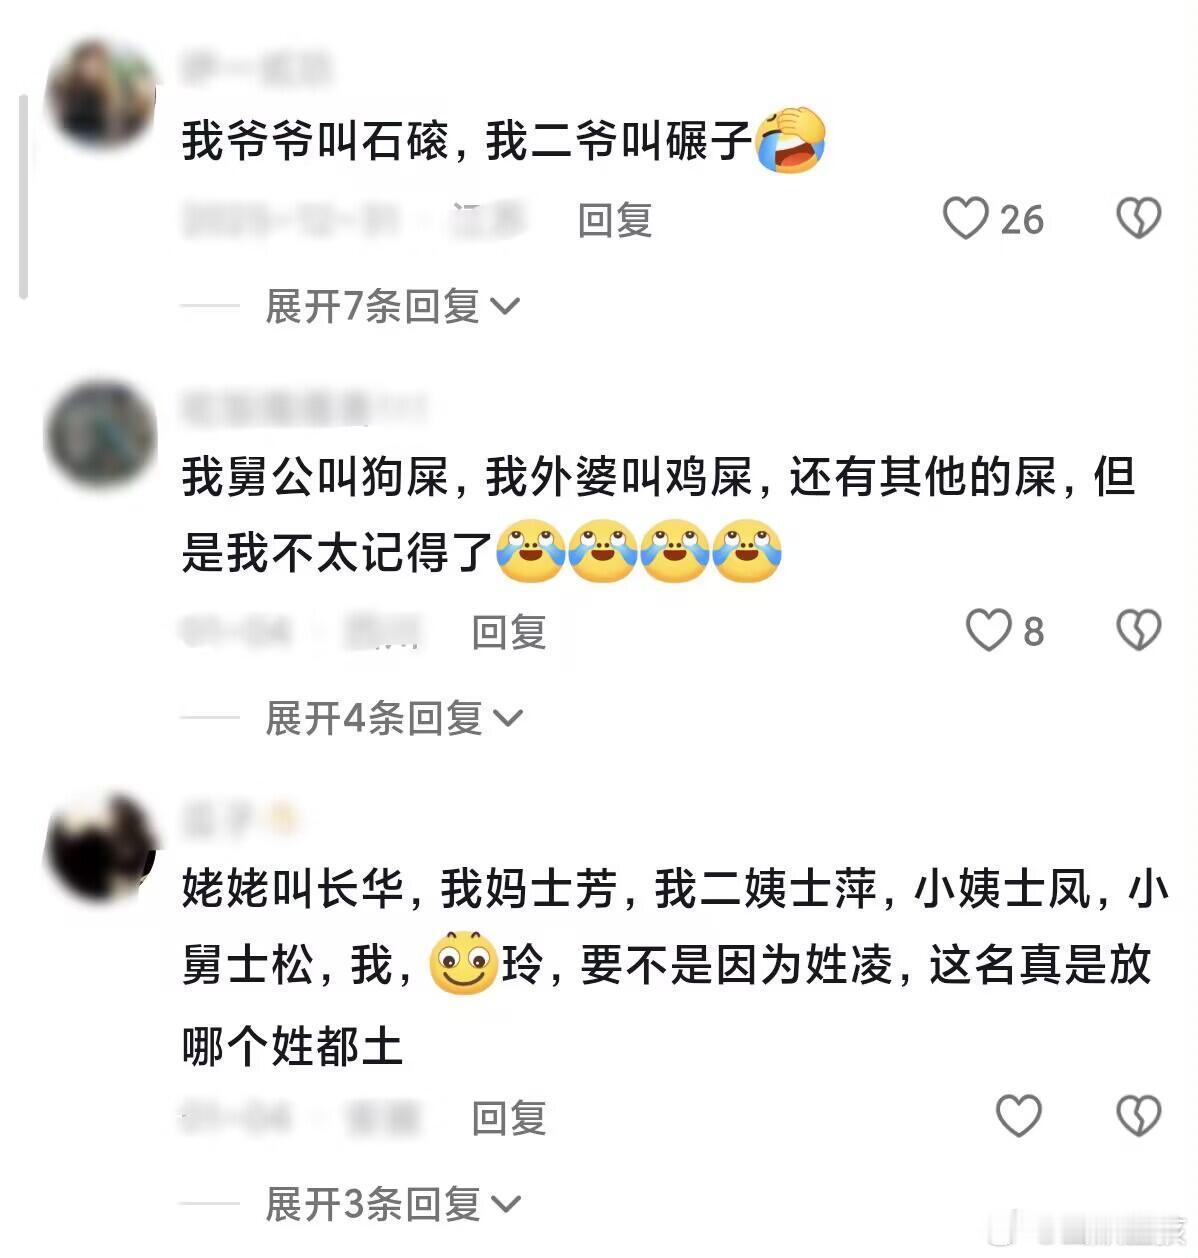Viewport: 1198px width, 1258px height.
Task: Reply to the 石磙 comment via 回复
Action: (615, 220)
